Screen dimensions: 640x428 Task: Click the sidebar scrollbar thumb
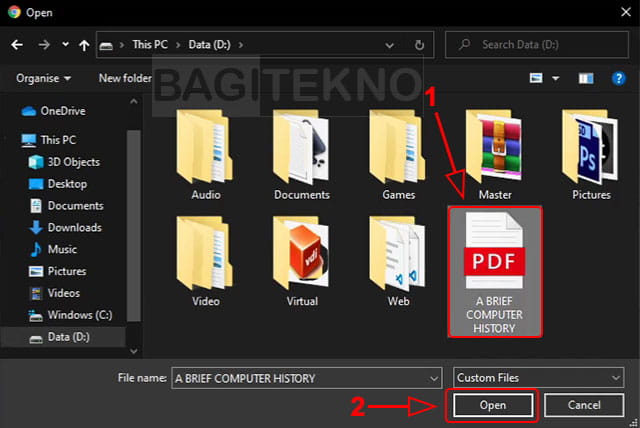coord(133,226)
